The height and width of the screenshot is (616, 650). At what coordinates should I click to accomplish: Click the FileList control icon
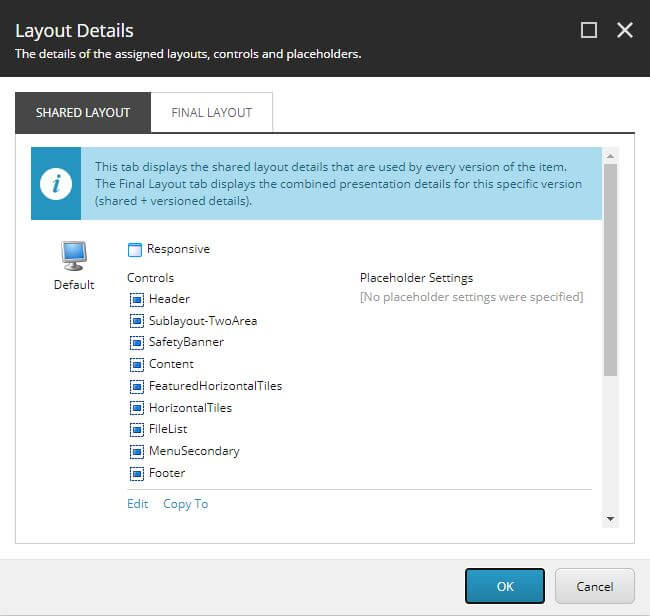[137, 430]
